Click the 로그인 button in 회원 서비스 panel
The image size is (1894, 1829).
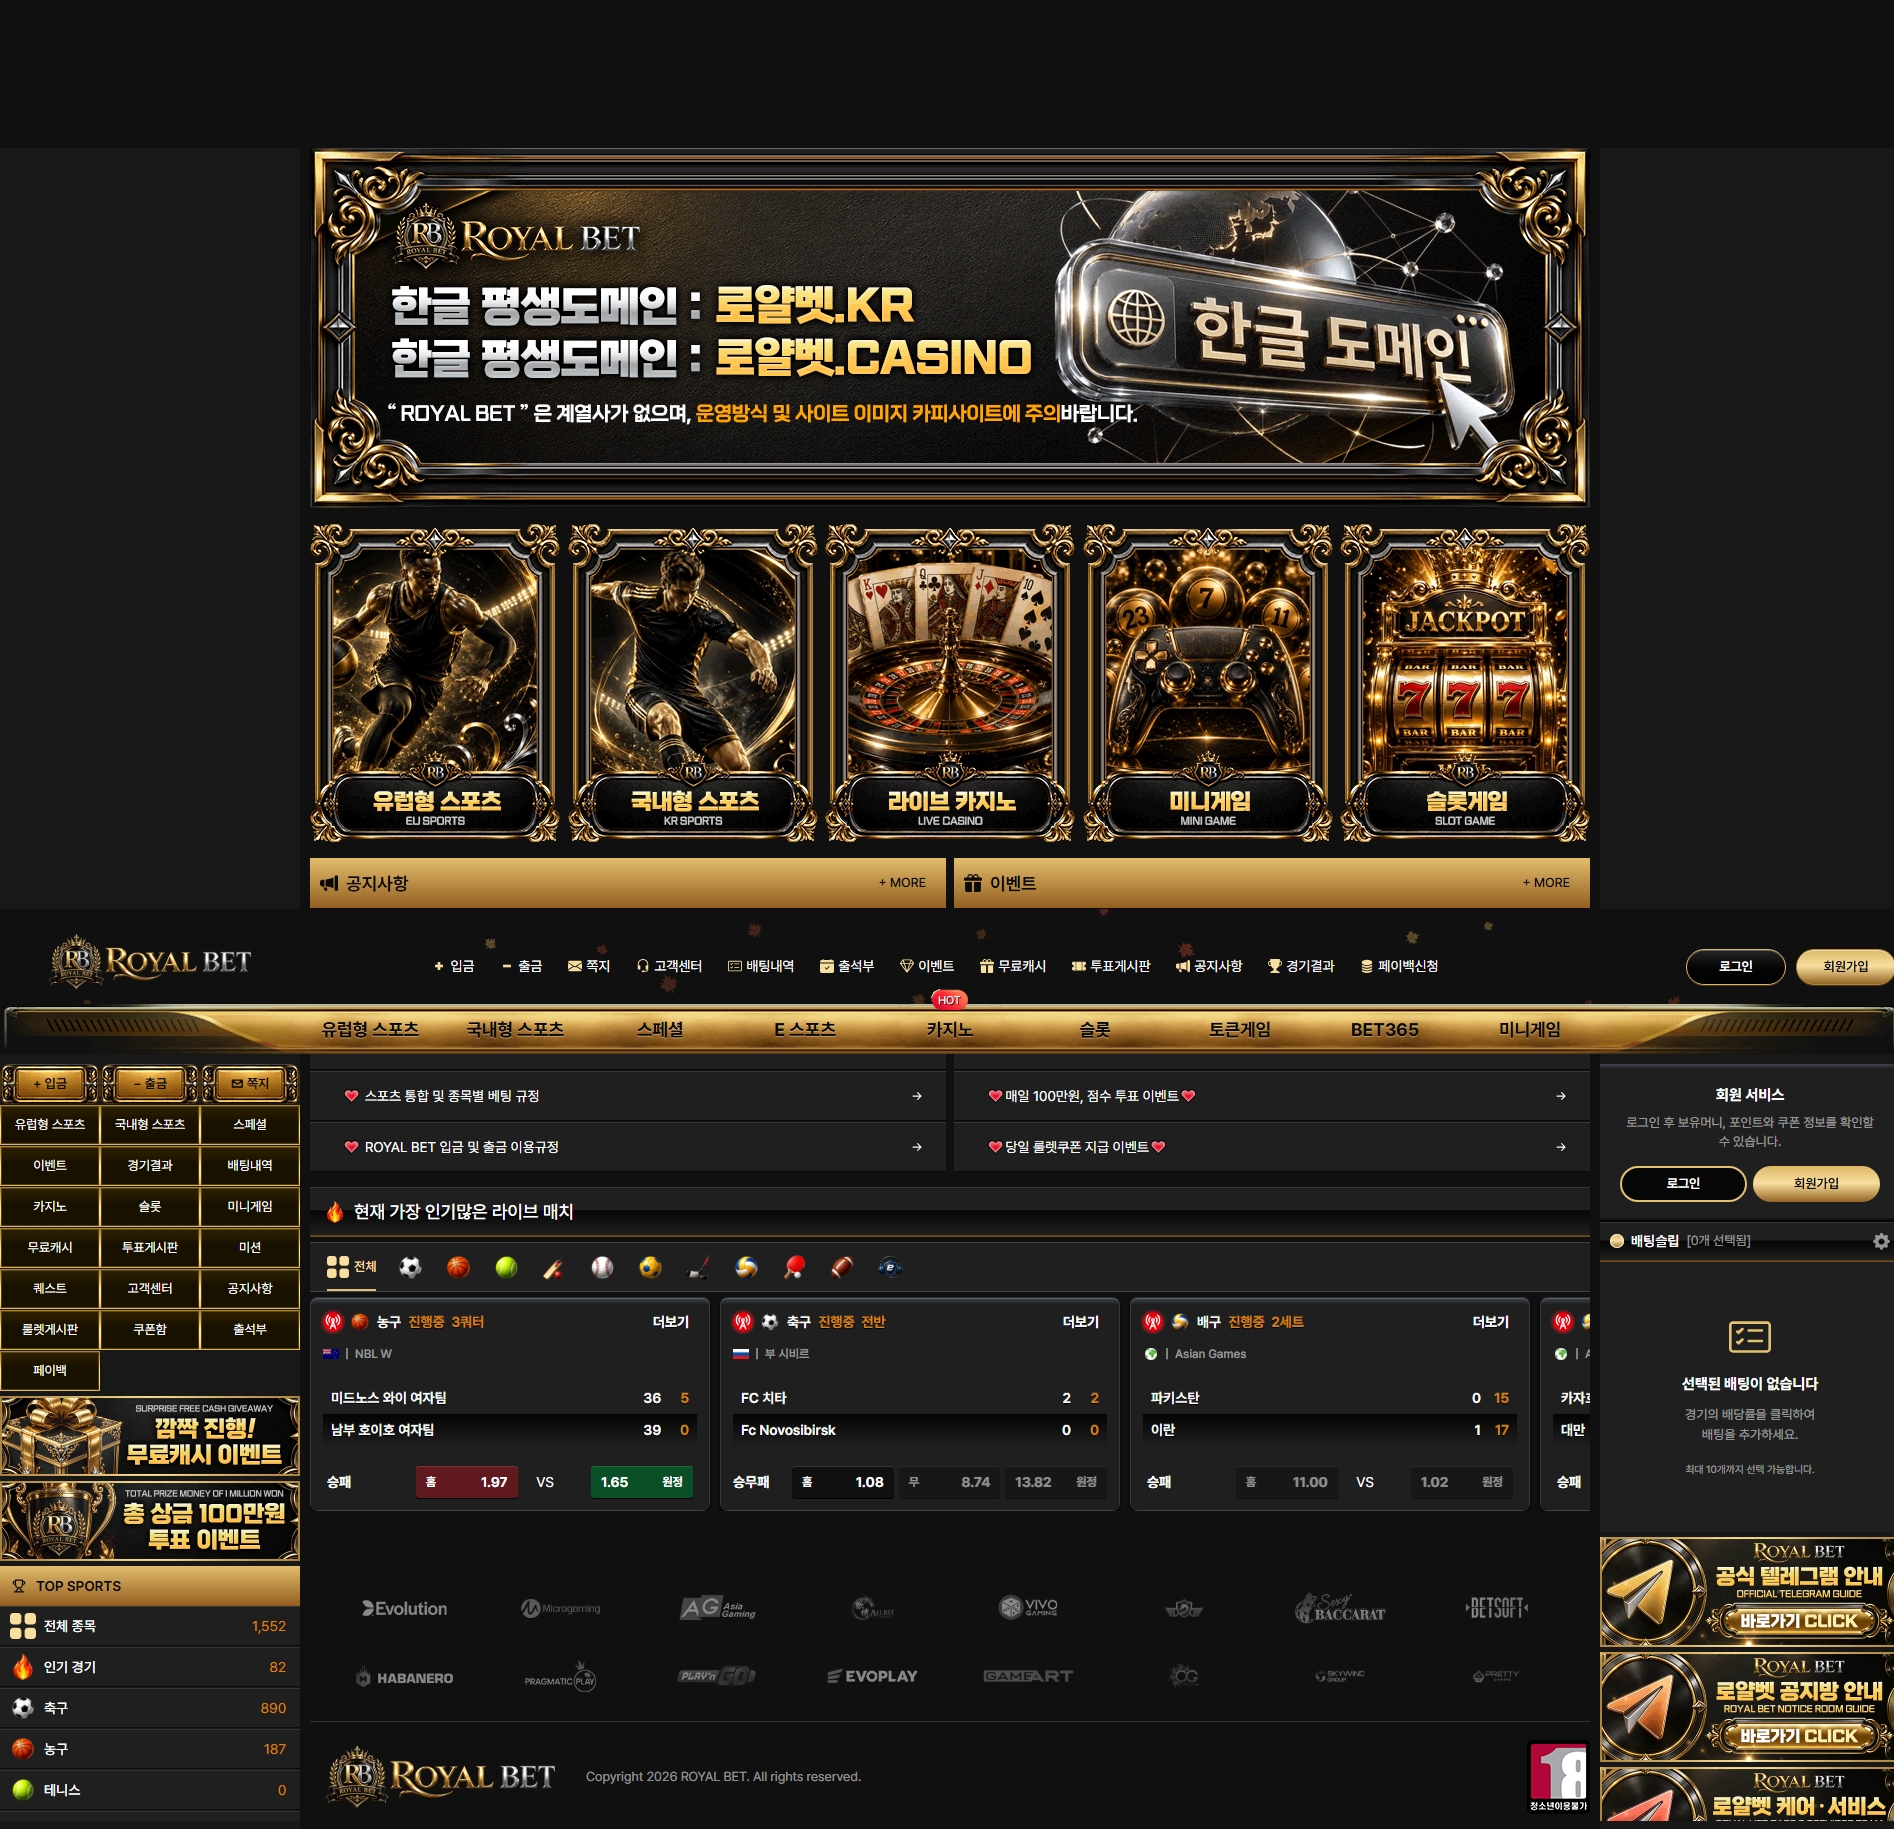coord(1683,1184)
